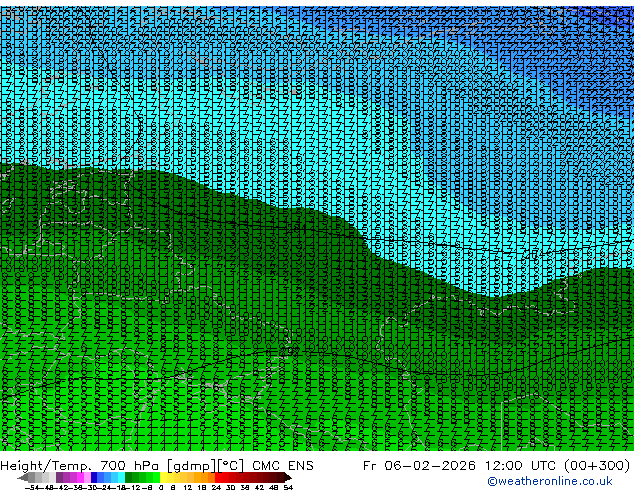Viewport: 634px width, 490px height.
Task: Click the 'Fr 06-02-2026 12:00 UTC' date text
Action: (x=461, y=466)
